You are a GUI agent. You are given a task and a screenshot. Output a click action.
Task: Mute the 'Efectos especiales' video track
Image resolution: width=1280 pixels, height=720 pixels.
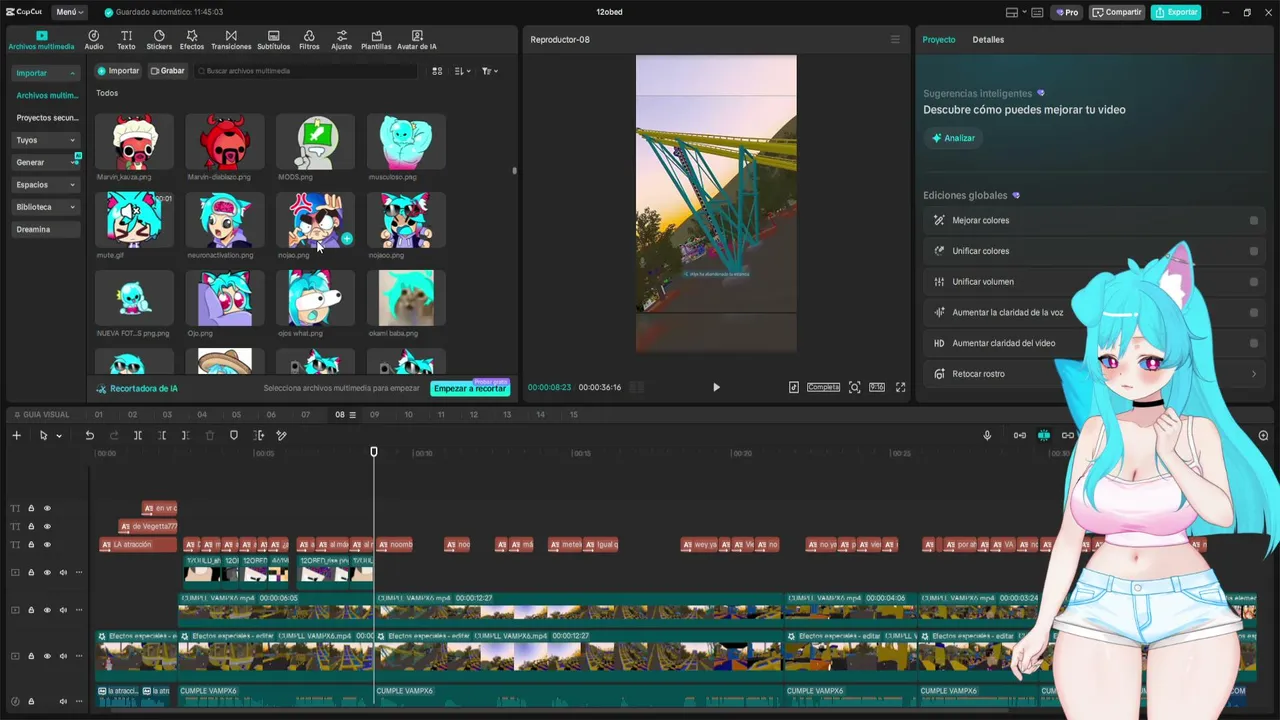pos(63,656)
